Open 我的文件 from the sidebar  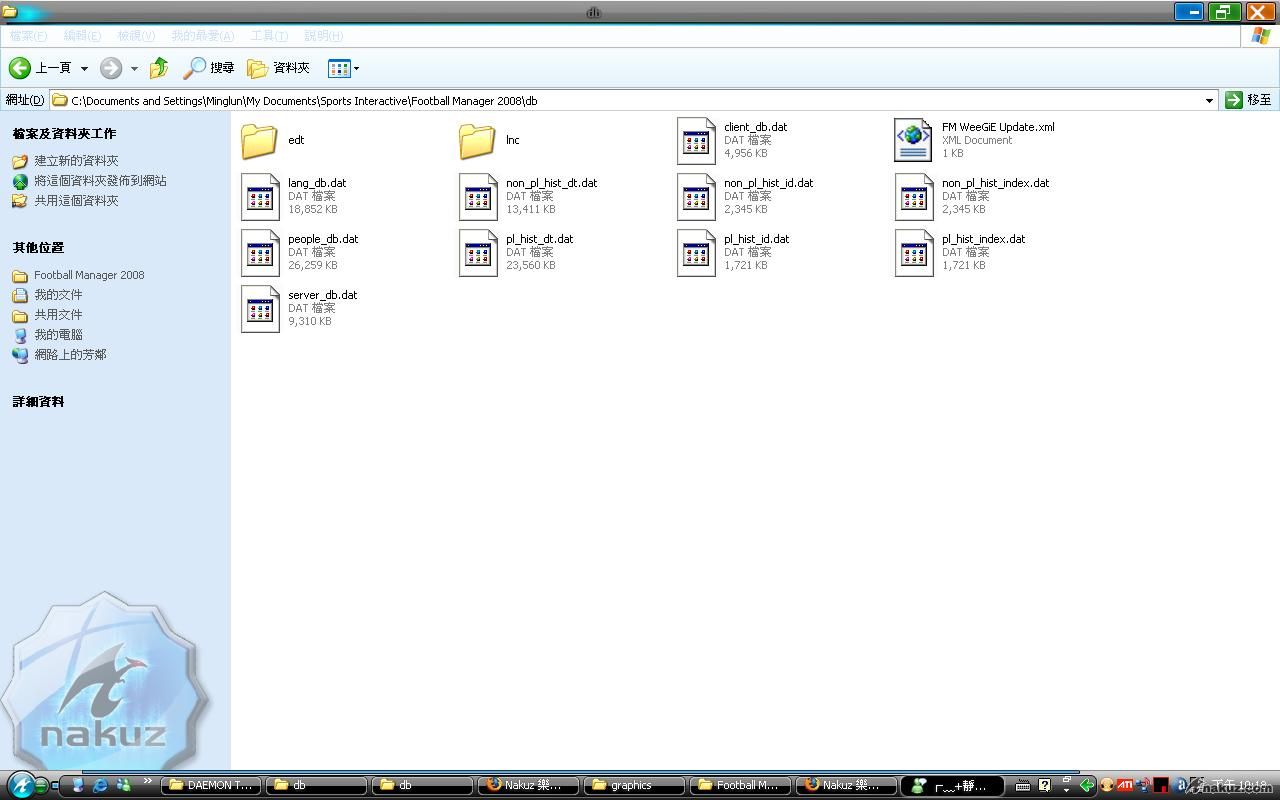click(x=58, y=295)
